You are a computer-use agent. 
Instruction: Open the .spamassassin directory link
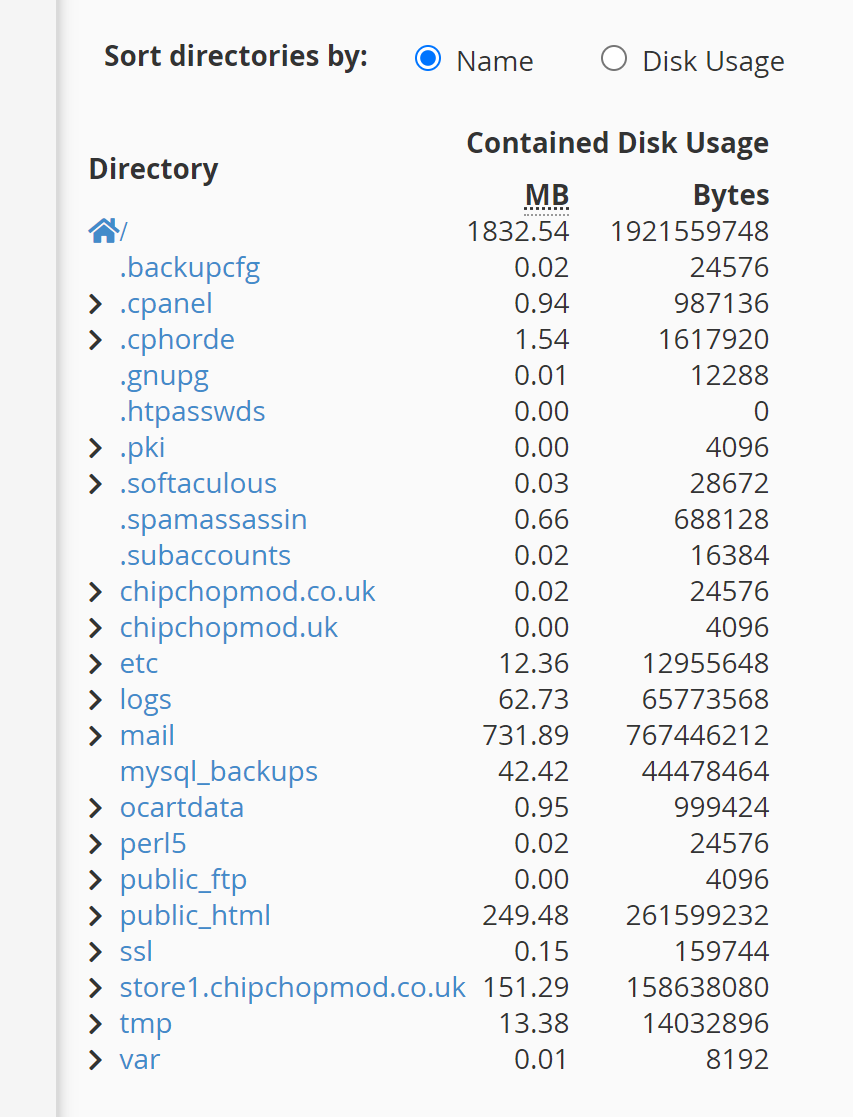click(x=213, y=520)
